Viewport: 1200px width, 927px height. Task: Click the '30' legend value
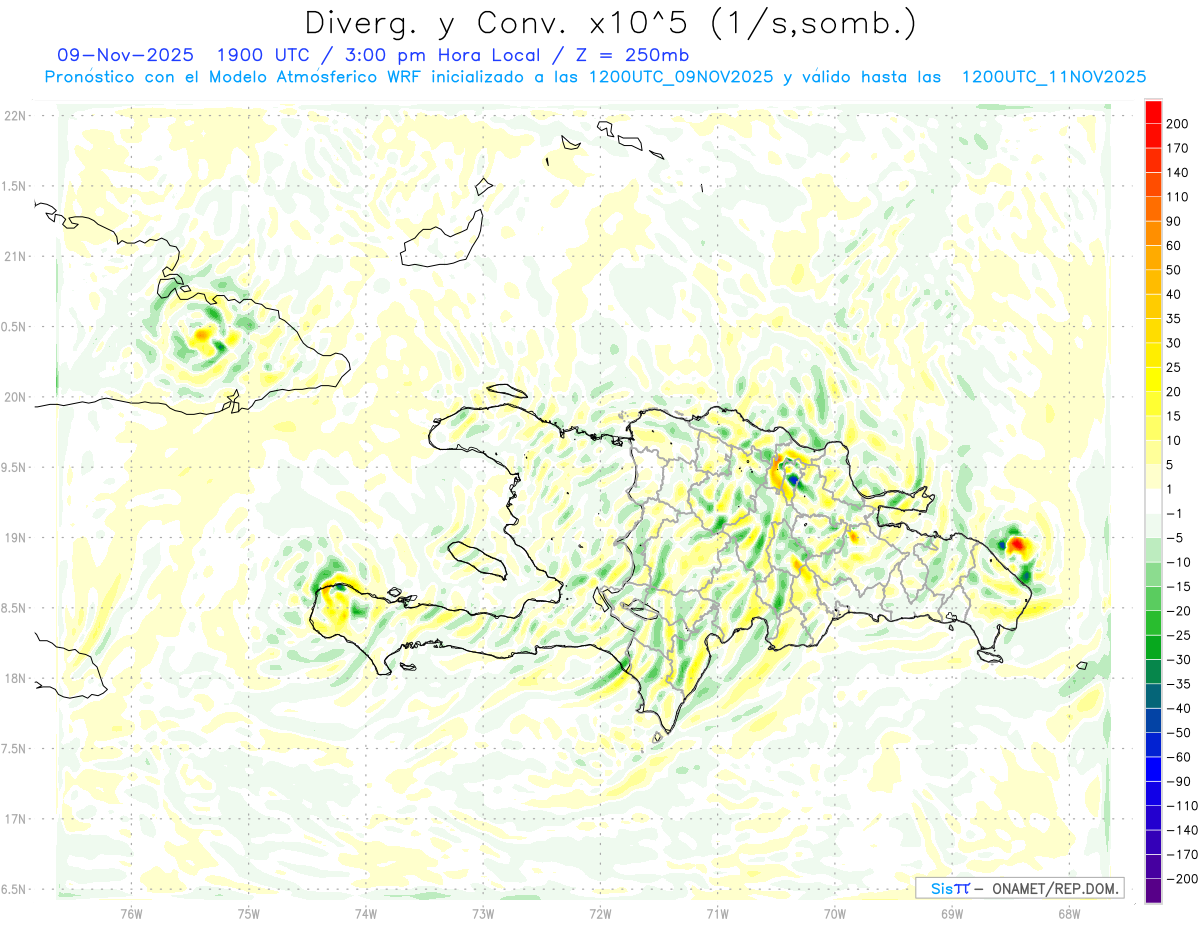(x=1174, y=343)
